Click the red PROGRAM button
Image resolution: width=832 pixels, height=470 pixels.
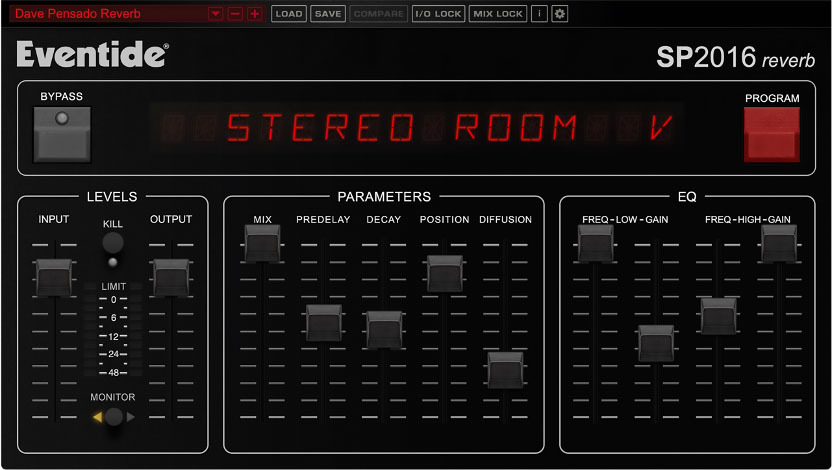[772, 134]
